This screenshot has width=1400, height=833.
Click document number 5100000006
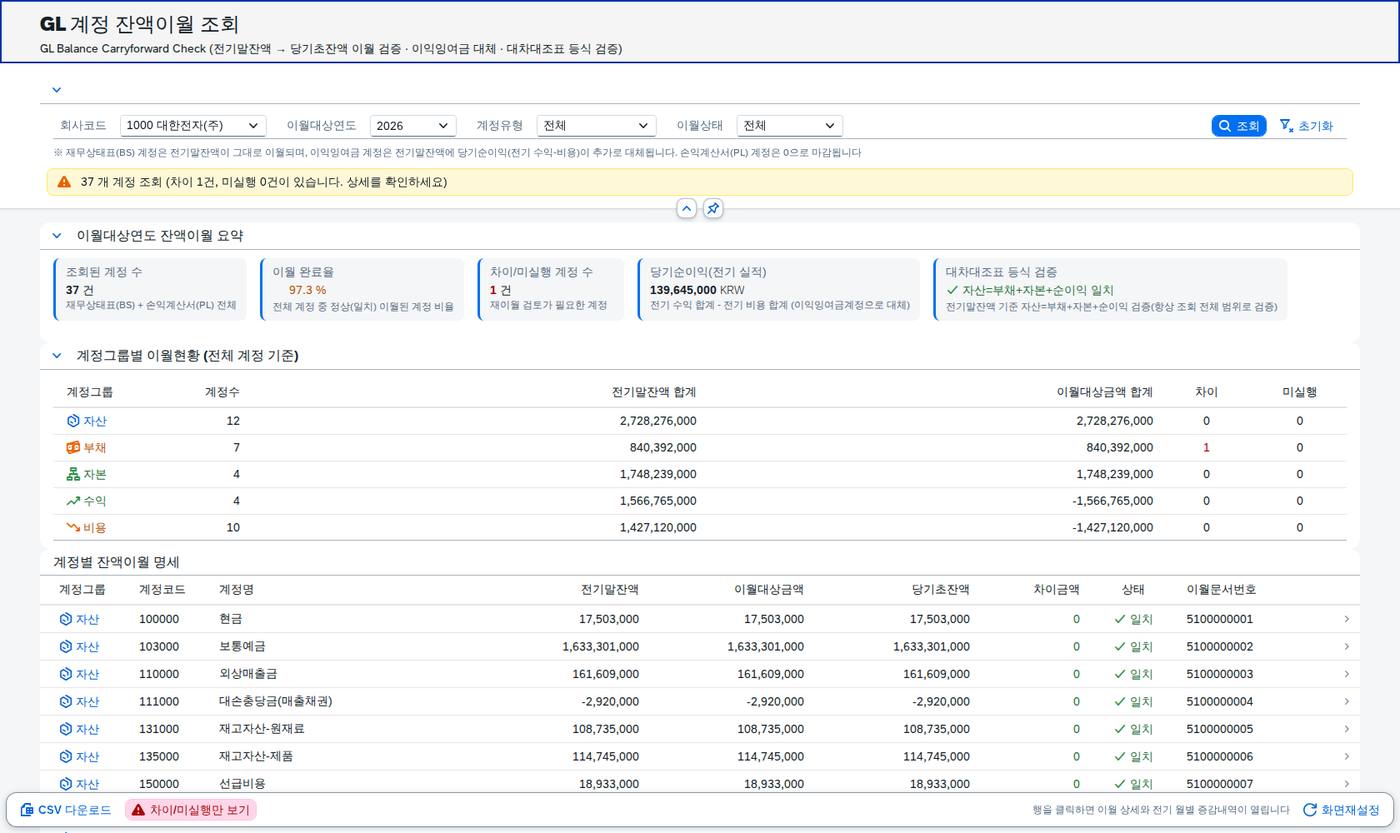pos(1219,757)
